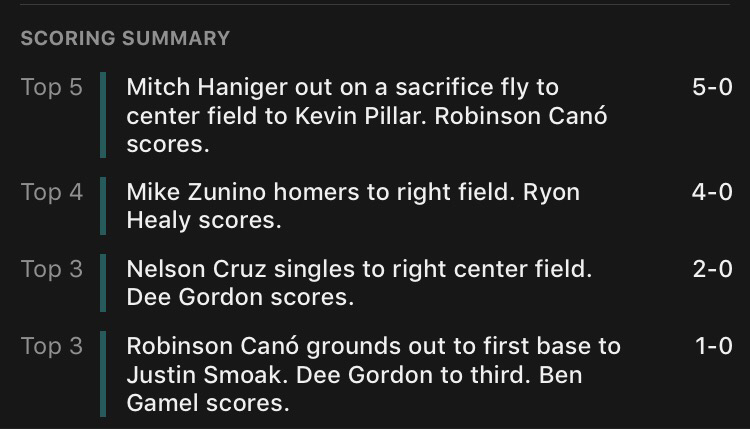
Task: Select the Top 5 inning label
Action: (x=52, y=87)
